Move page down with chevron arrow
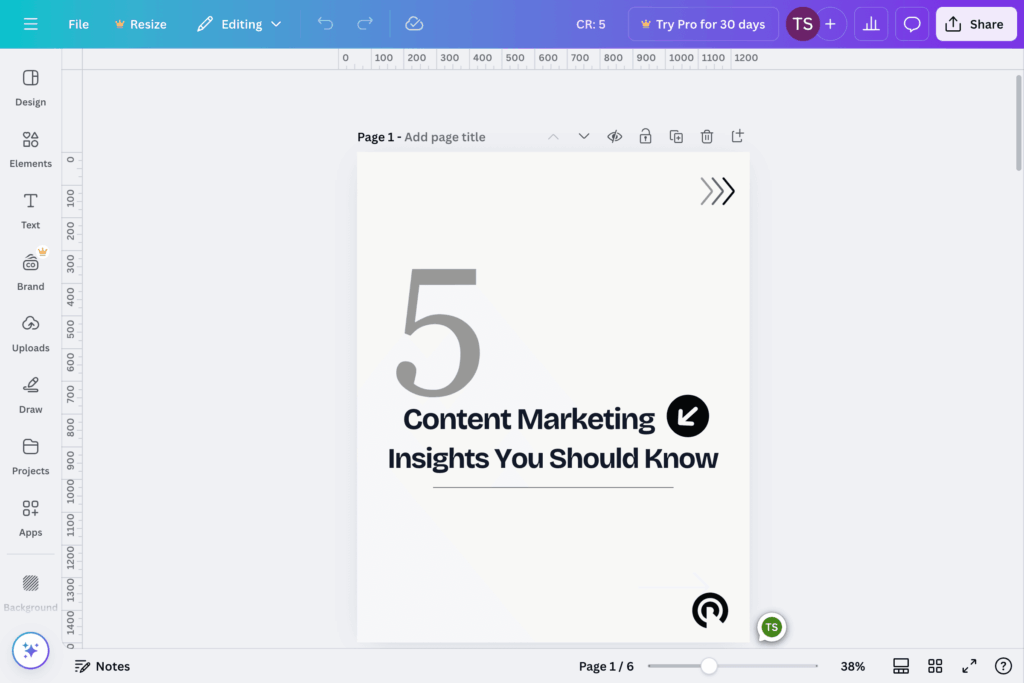Screen dimensions: 1024x683 (x=584, y=136)
